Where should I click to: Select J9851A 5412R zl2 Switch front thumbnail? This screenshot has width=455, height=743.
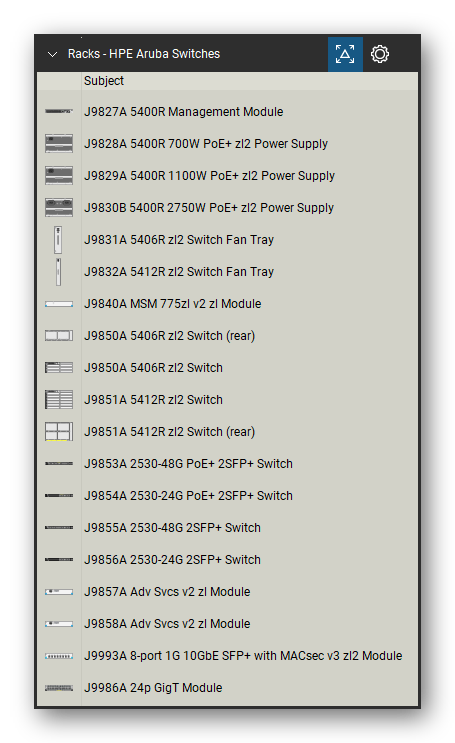pyautogui.click(x=59, y=399)
